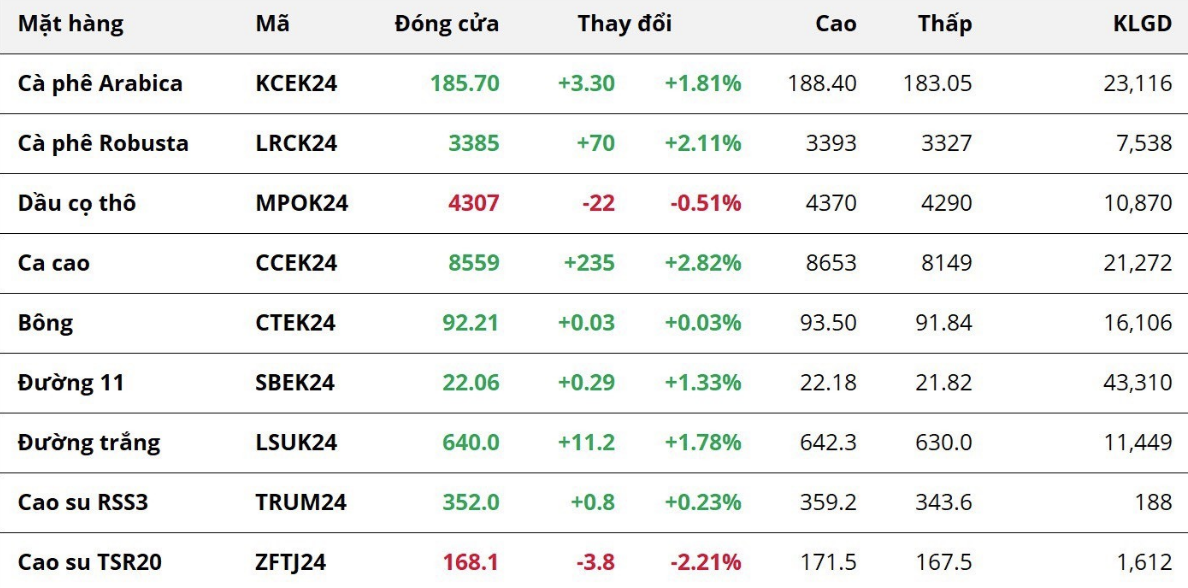Select the Bông commodity name
The width and height of the screenshot is (1188, 588).
click(x=45, y=324)
